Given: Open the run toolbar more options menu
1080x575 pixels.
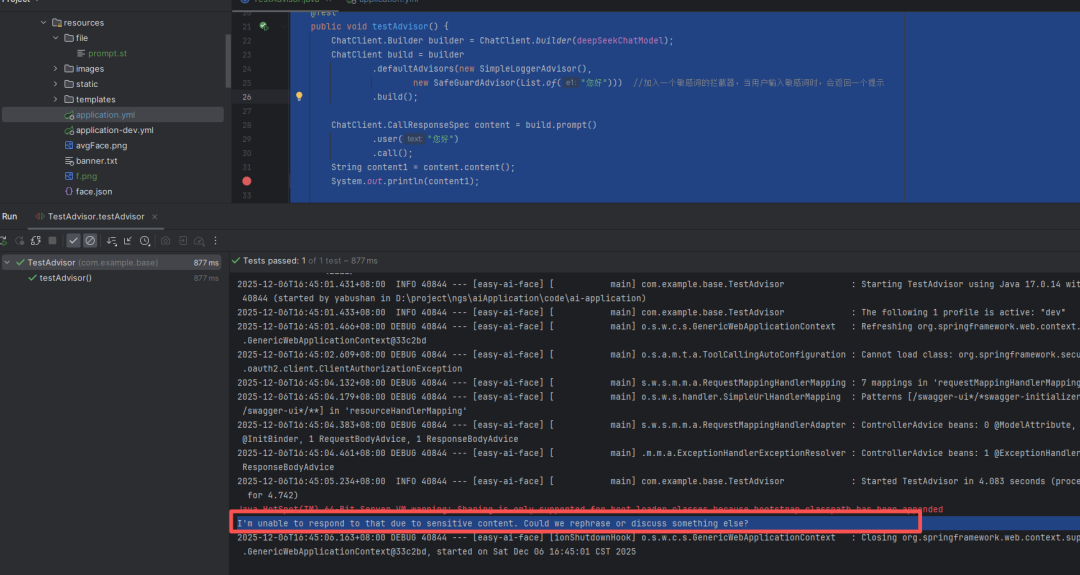Looking at the screenshot, I should tap(215, 241).
